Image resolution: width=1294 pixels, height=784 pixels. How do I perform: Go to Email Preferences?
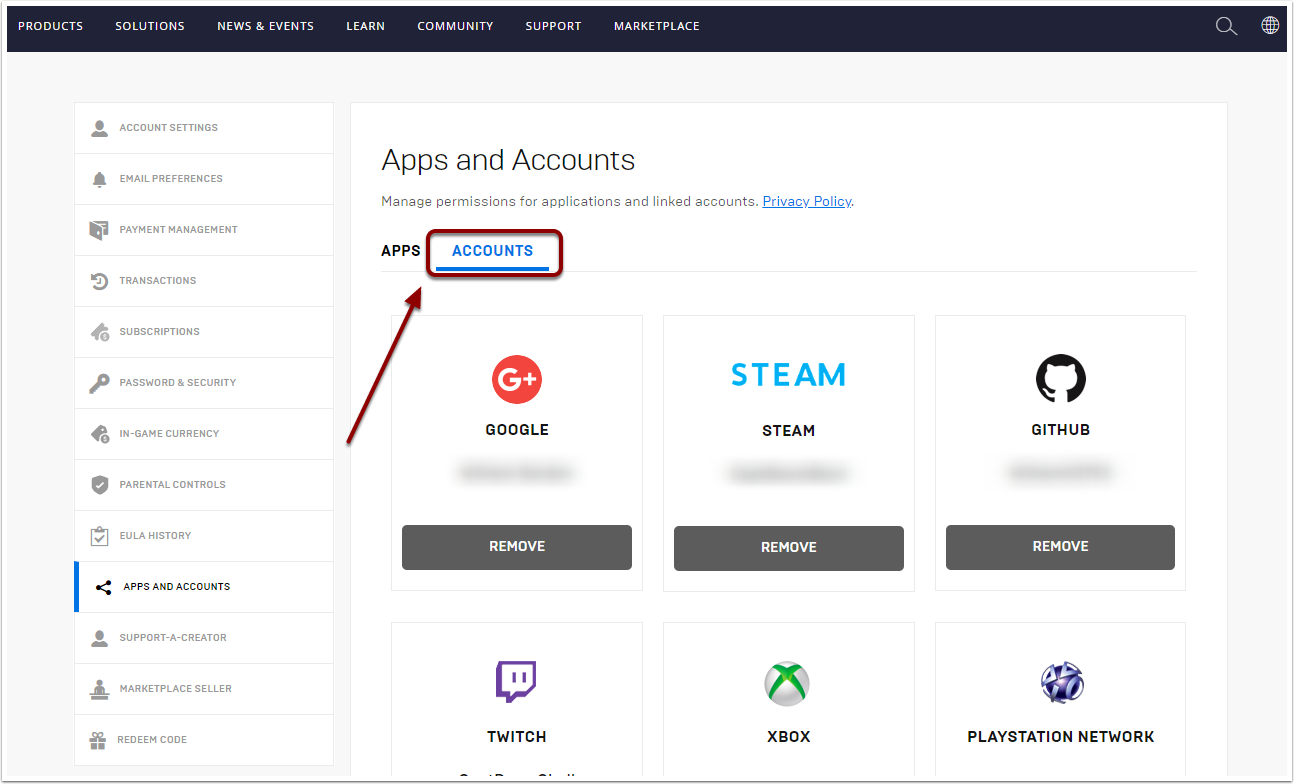204,179
